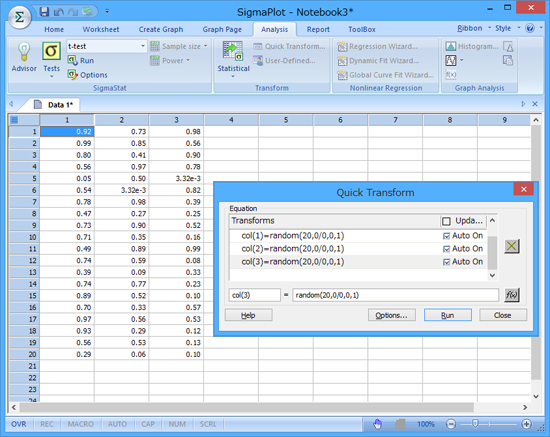Open SigmaStat test Options
550x437 pixels.
pyautogui.click(x=87, y=75)
